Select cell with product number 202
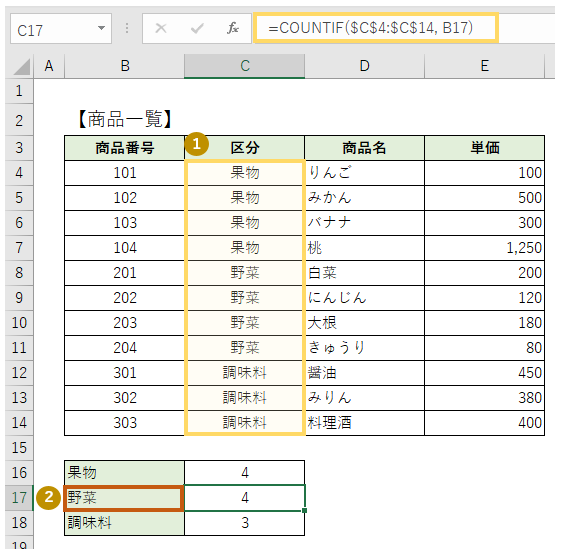 (x=125, y=298)
